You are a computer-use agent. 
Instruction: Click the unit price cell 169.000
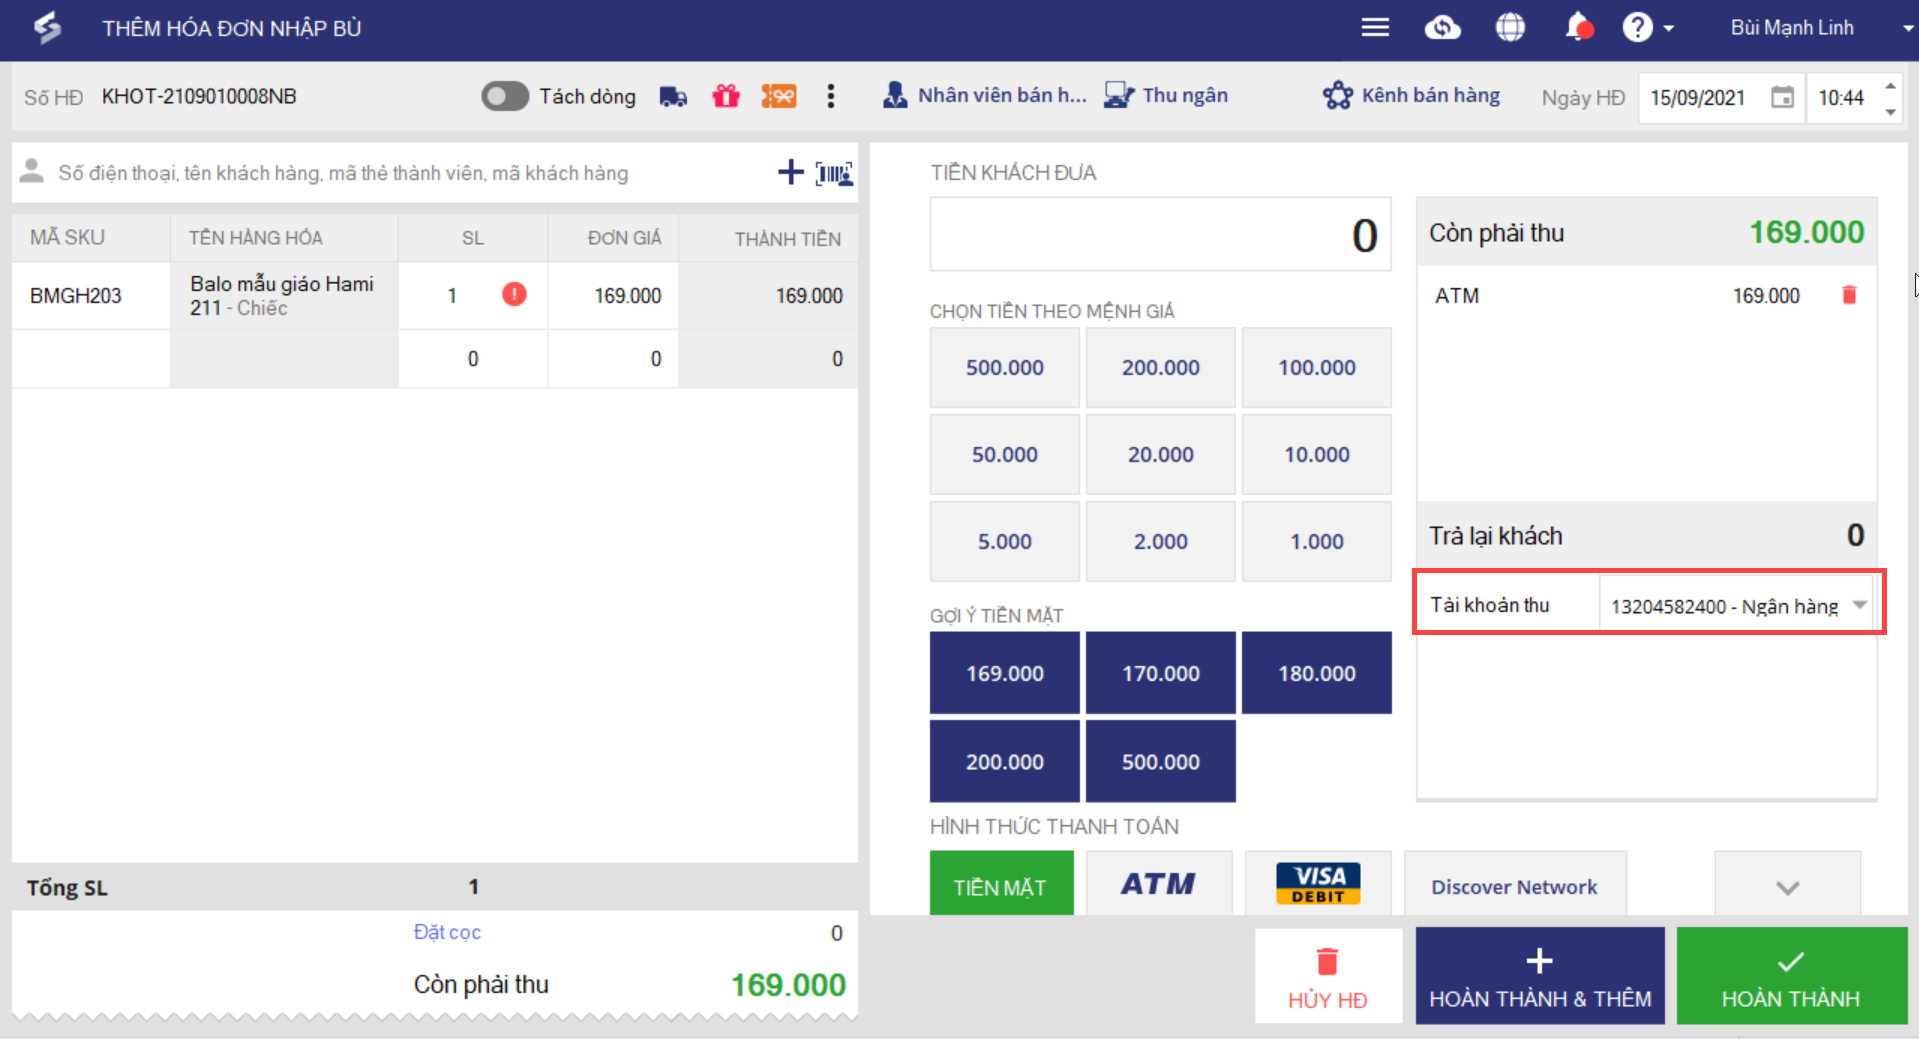point(613,296)
